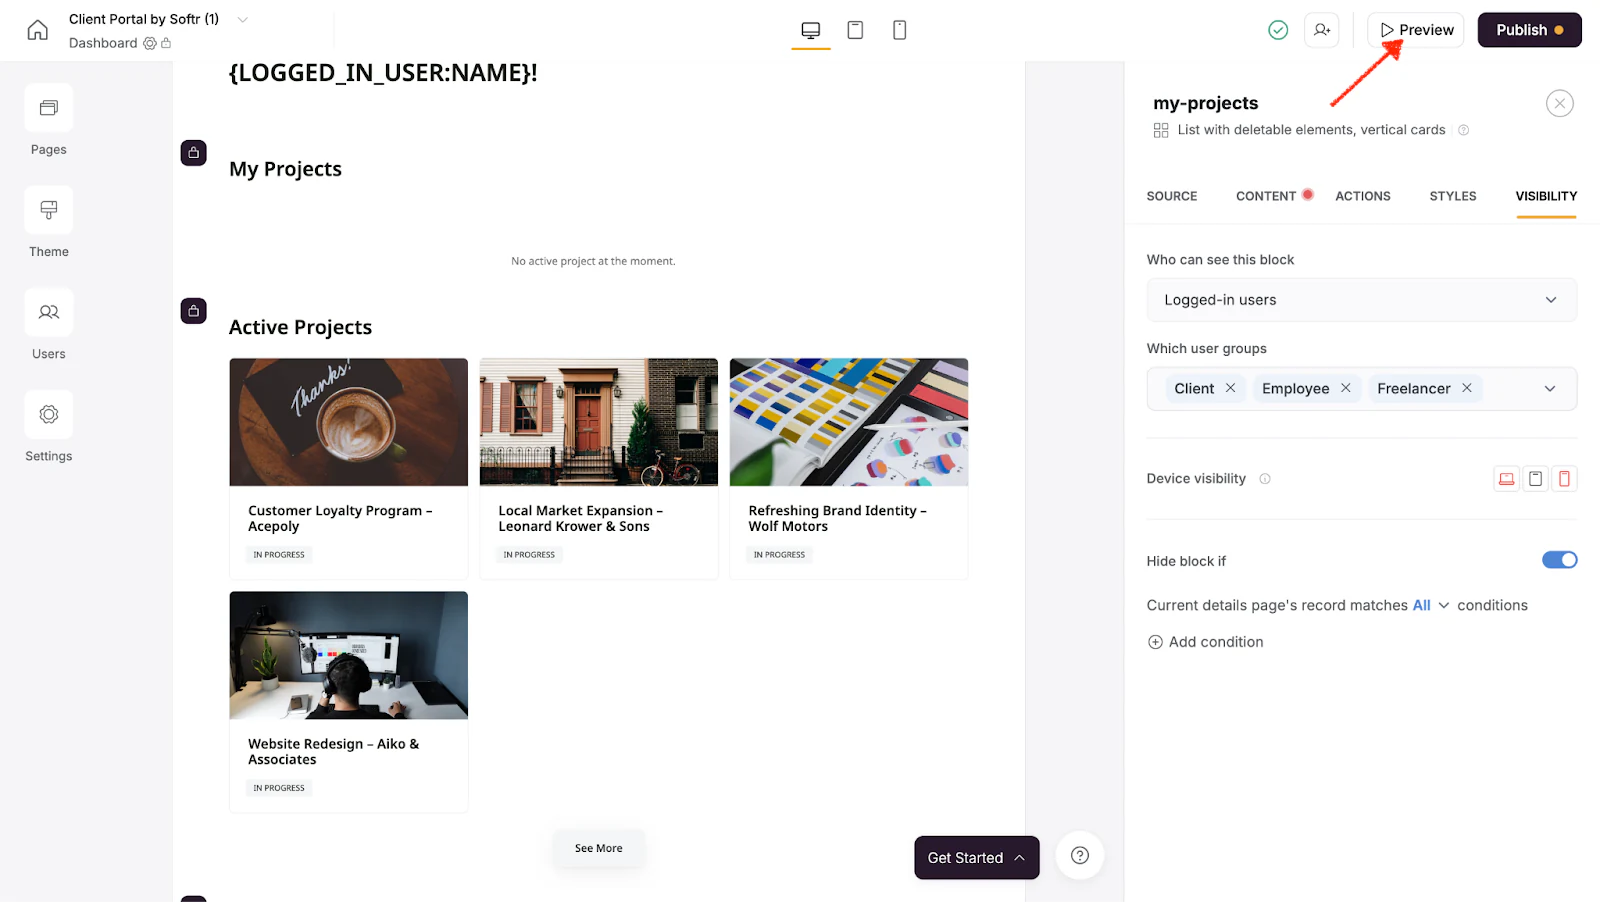Toggle the Hide block if switch
This screenshot has height=902, width=1600.
tap(1559, 560)
